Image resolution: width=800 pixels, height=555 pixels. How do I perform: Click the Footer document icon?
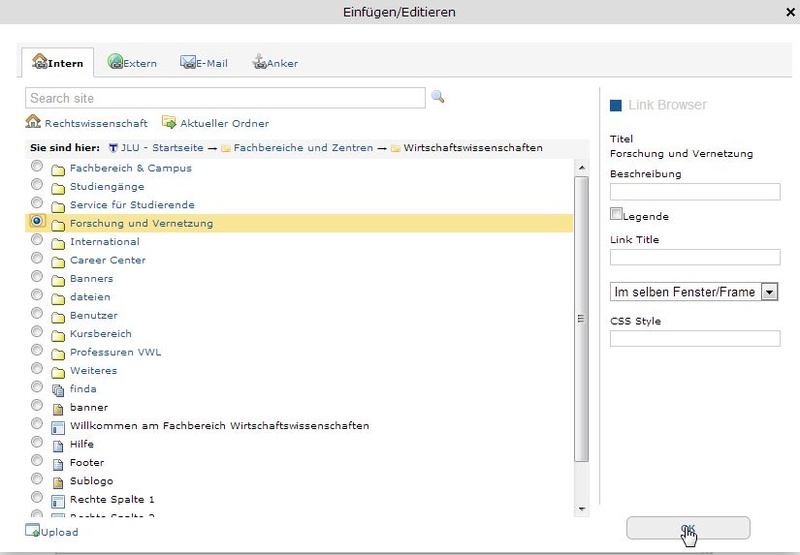click(58, 464)
